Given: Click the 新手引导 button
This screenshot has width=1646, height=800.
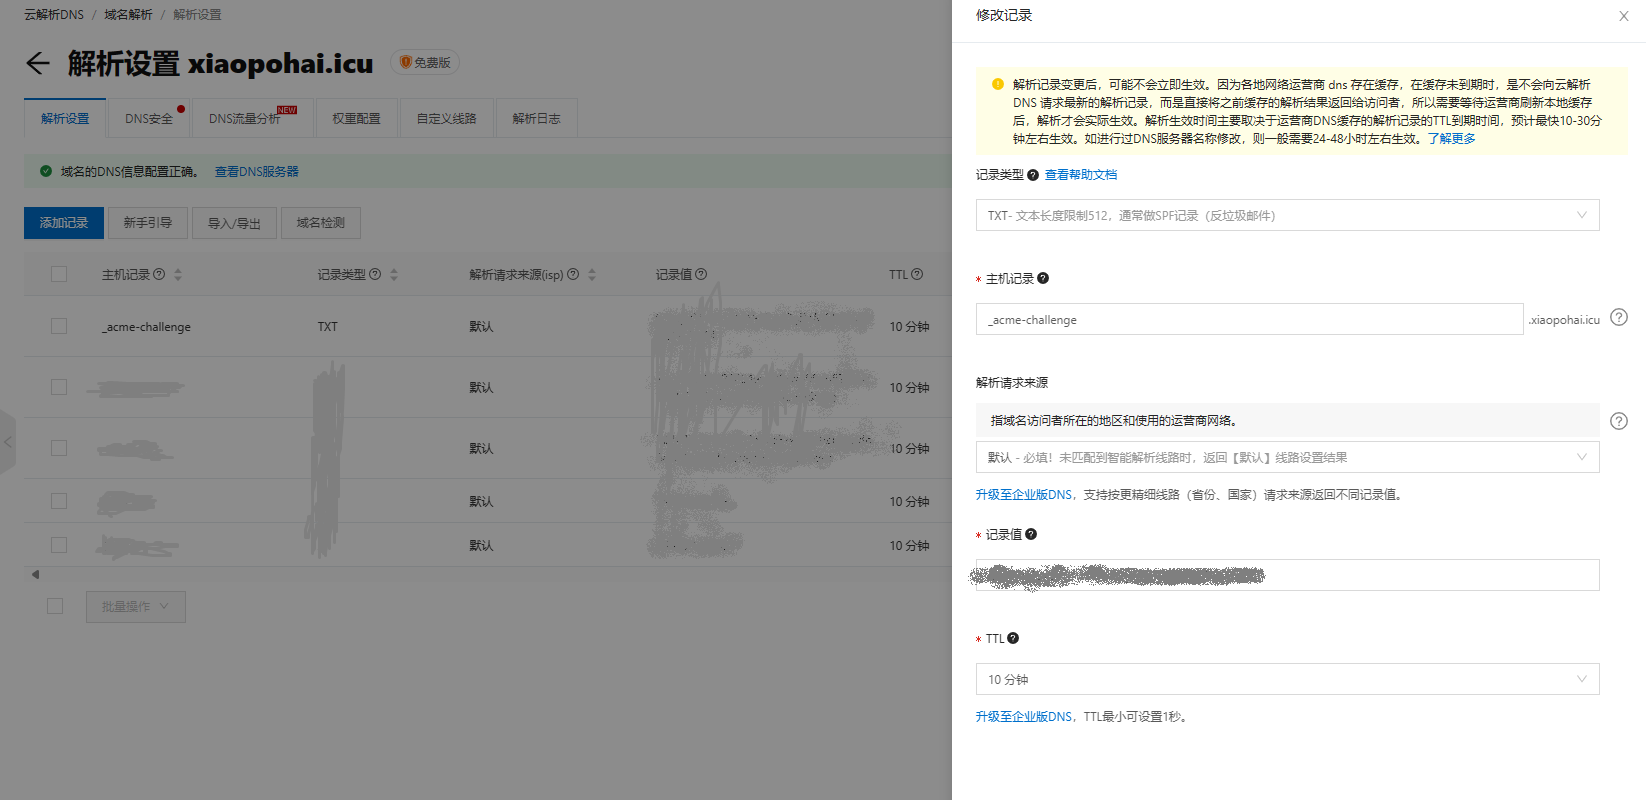Looking at the screenshot, I should (148, 223).
